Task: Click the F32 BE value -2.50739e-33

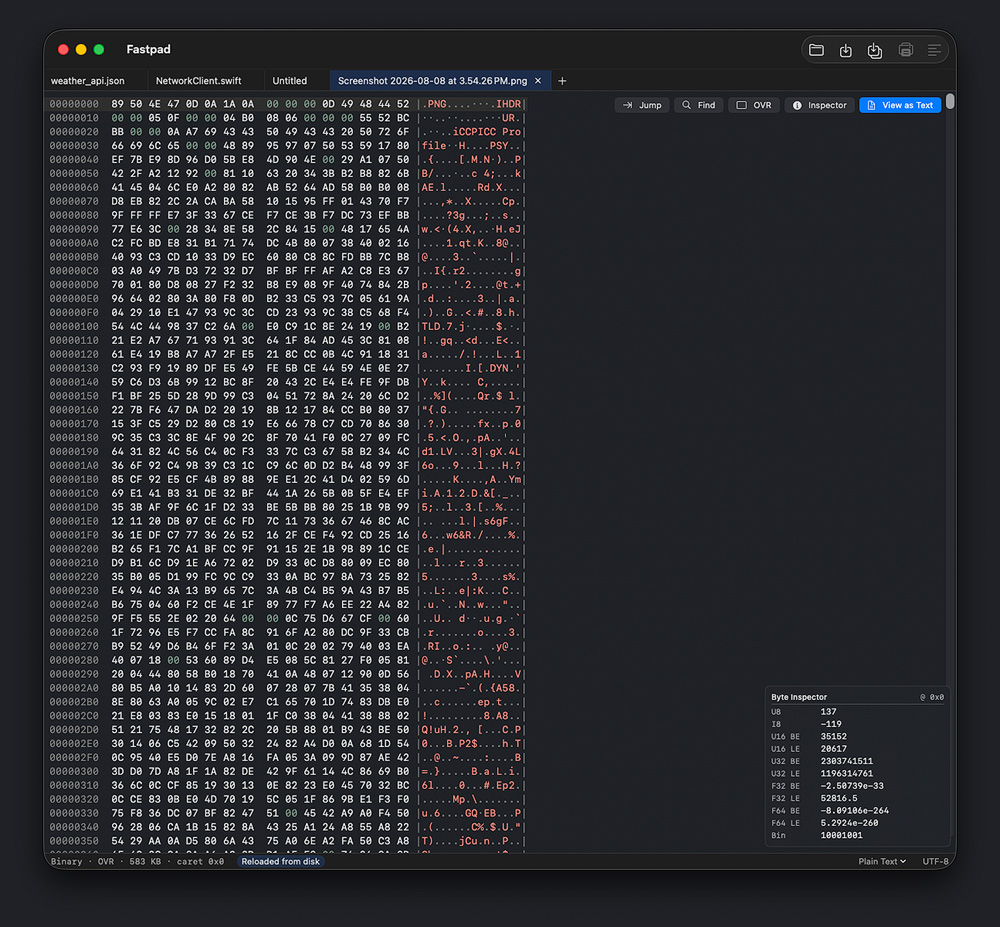Action: (851, 785)
